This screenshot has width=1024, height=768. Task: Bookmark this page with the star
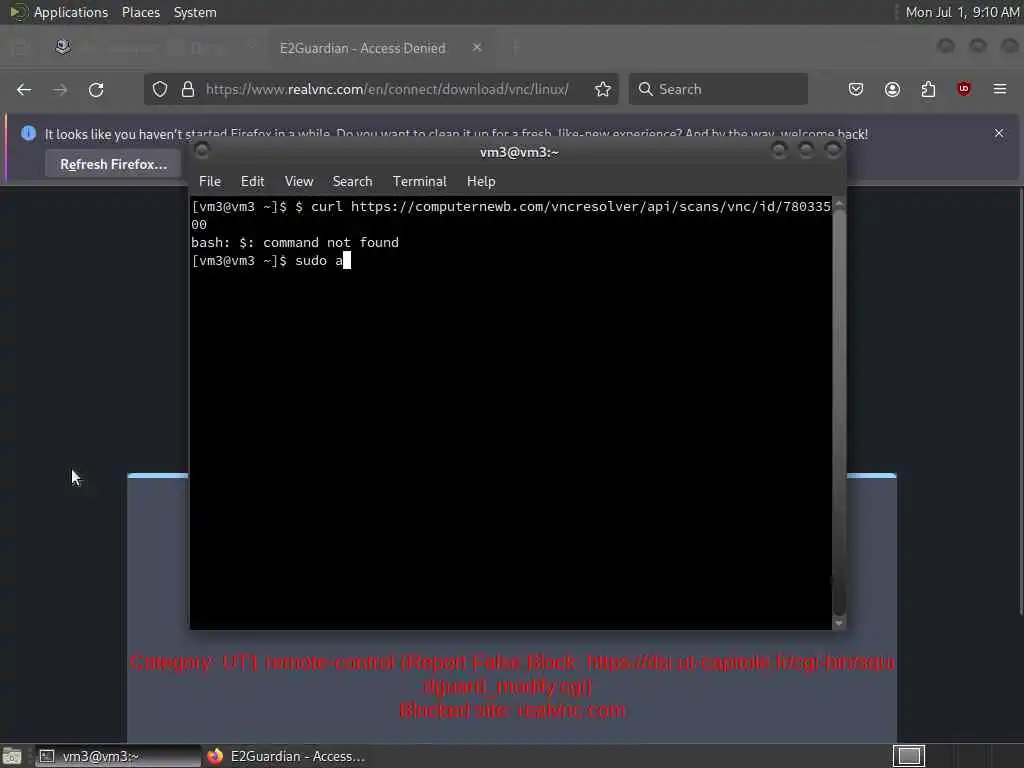click(603, 89)
